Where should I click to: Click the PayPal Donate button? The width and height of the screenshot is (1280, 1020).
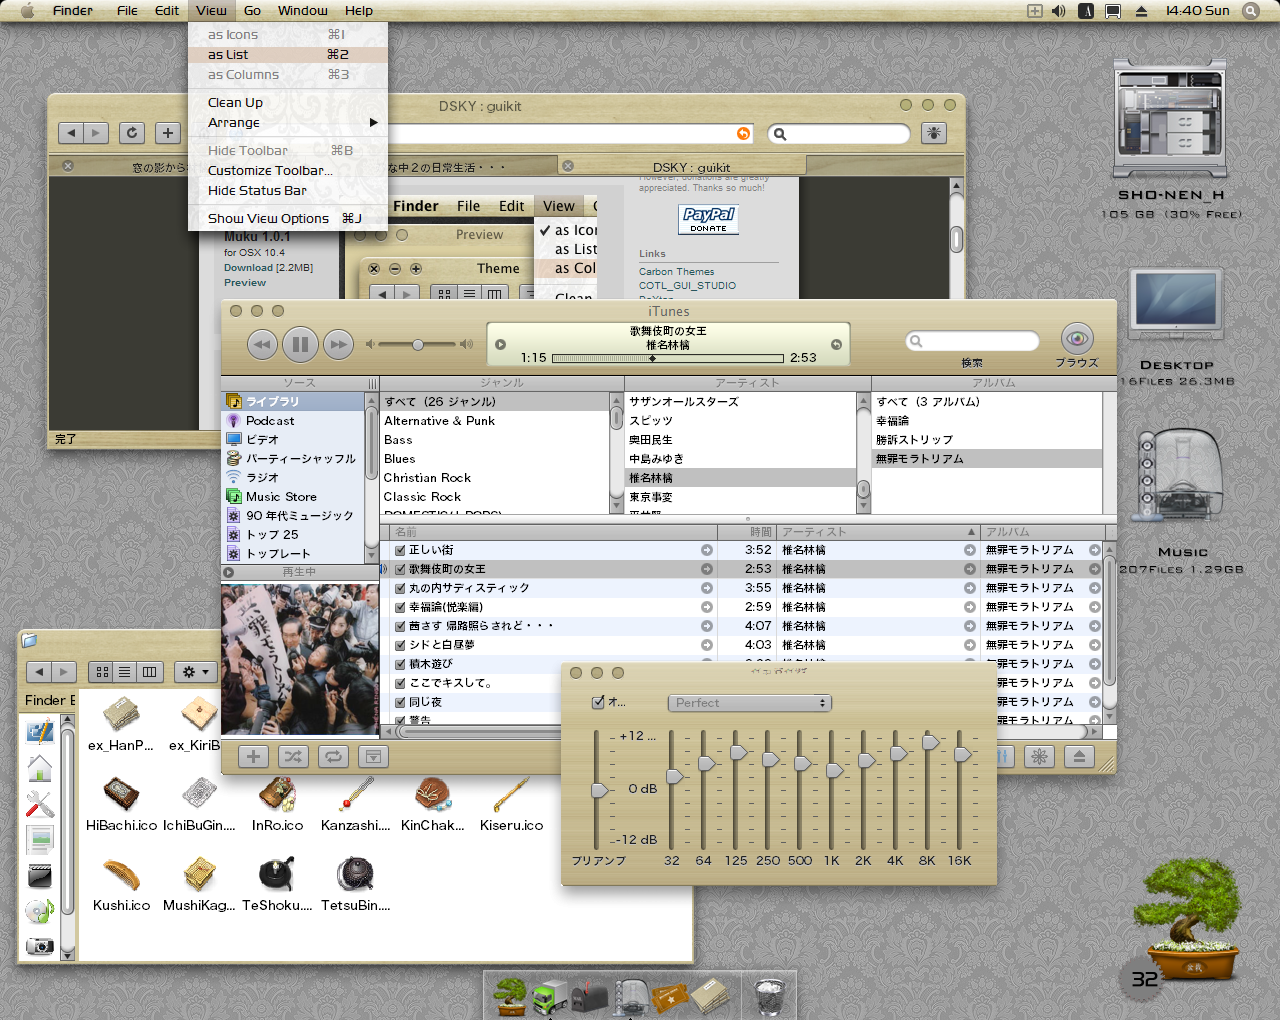pos(709,219)
